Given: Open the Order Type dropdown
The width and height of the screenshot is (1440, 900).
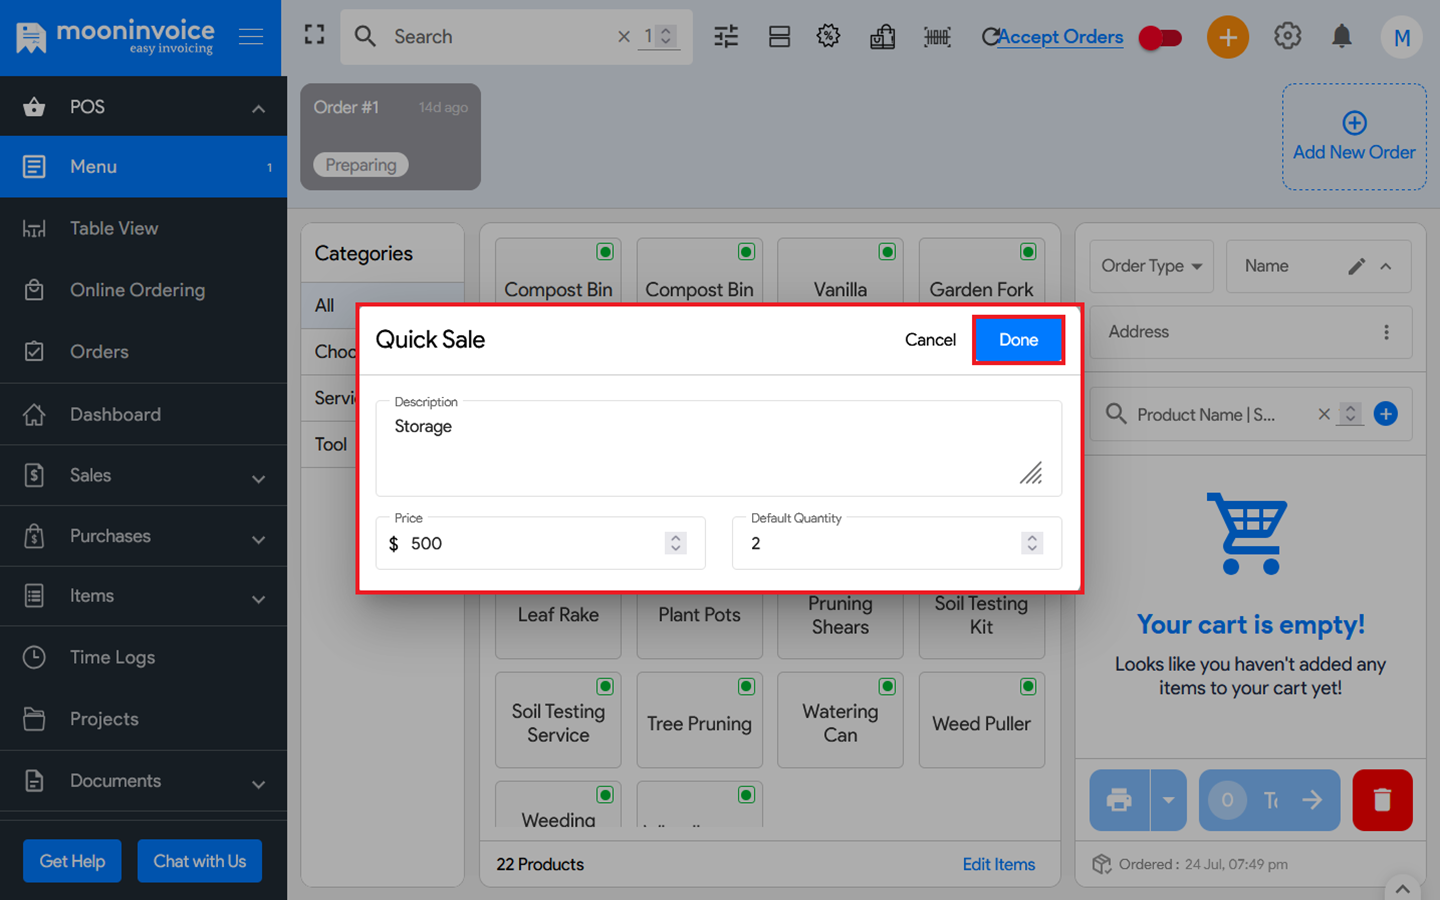Looking at the screenshot, I should point(1151,266).
